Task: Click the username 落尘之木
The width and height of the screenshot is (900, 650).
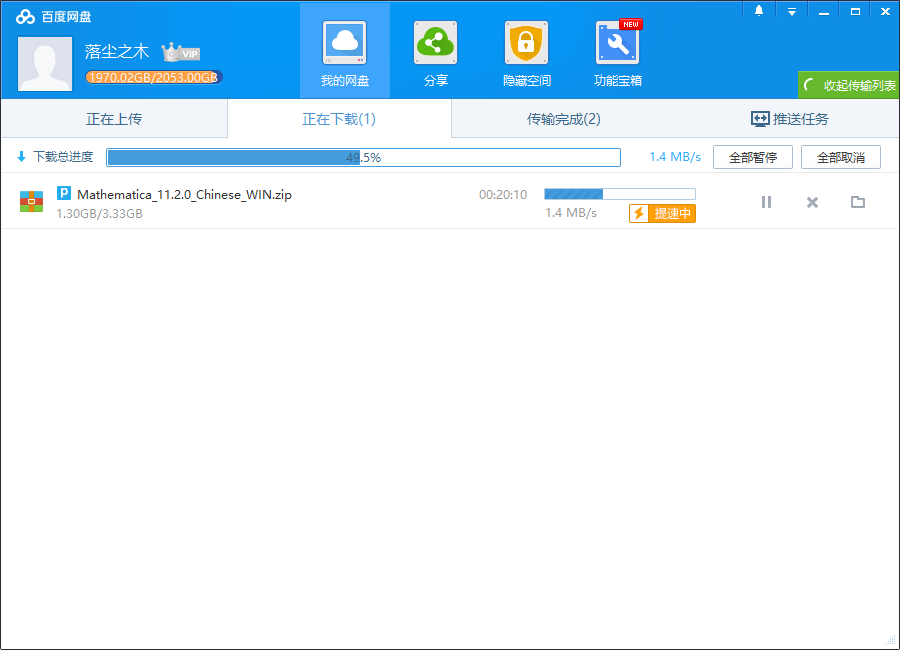Action: point(117,52)
